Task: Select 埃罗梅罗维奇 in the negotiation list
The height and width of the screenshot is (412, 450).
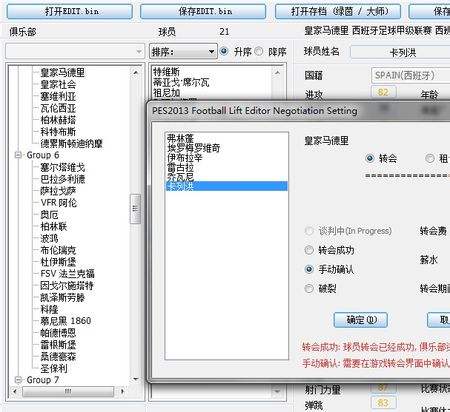Action: tap(193, 148)
